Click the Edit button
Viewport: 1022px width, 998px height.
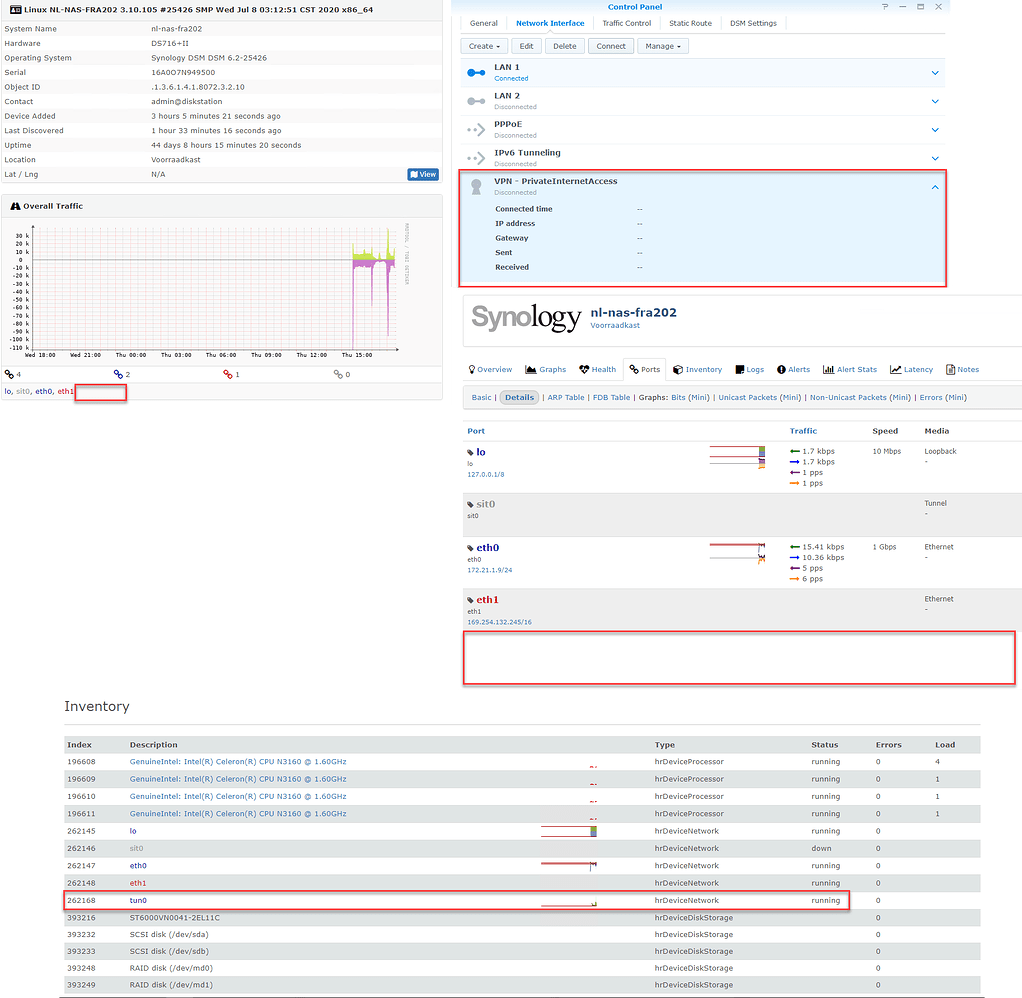click(x=526, y=46)
